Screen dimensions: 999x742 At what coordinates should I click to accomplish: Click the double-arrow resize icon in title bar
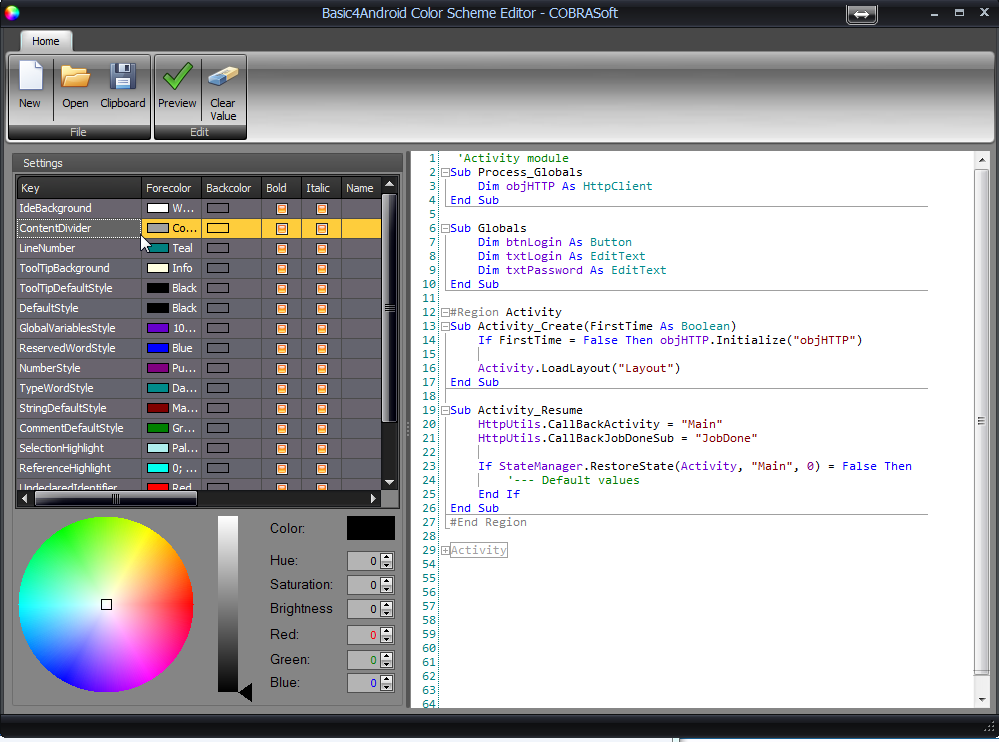coord(861,14)
